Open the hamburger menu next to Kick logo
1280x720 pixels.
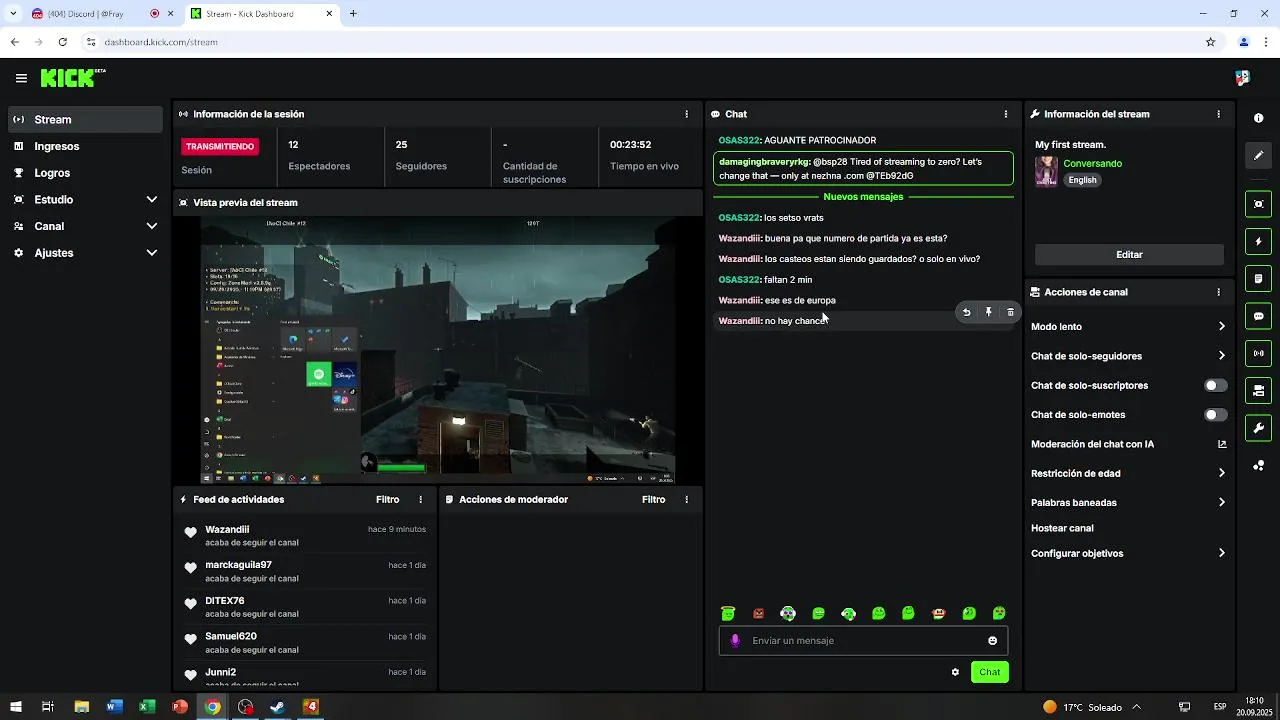click(x=21, y=78)
